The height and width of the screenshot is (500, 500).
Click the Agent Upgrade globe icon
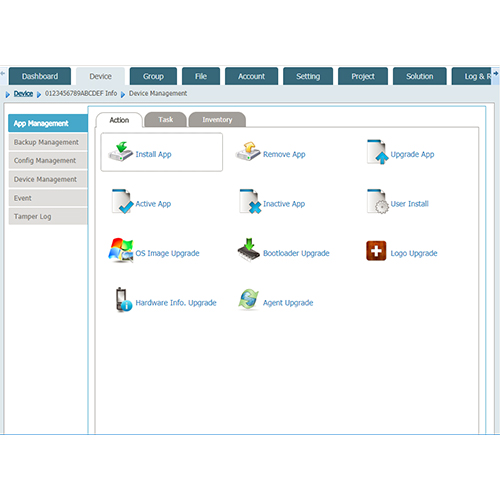click(x=248, y=299)
